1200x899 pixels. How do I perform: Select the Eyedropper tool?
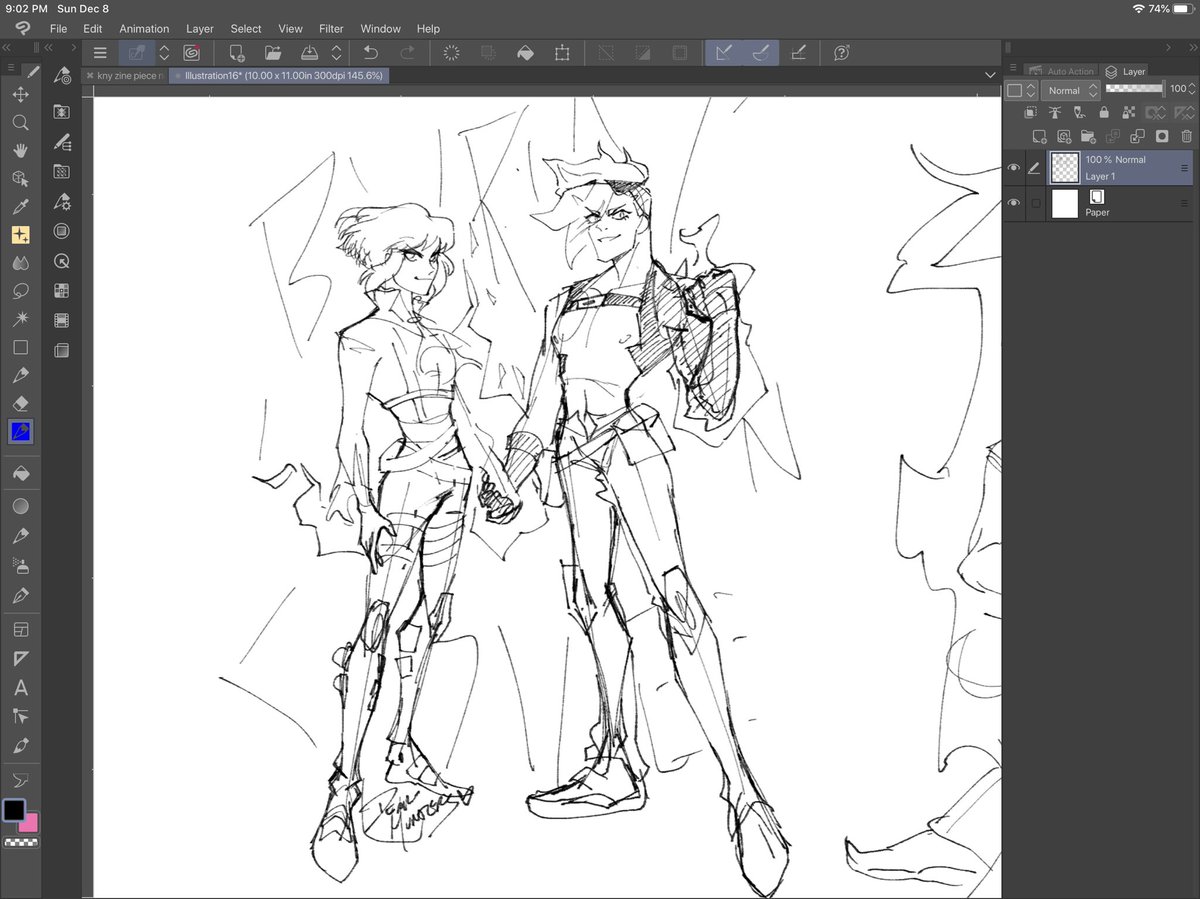pos(20,207)
